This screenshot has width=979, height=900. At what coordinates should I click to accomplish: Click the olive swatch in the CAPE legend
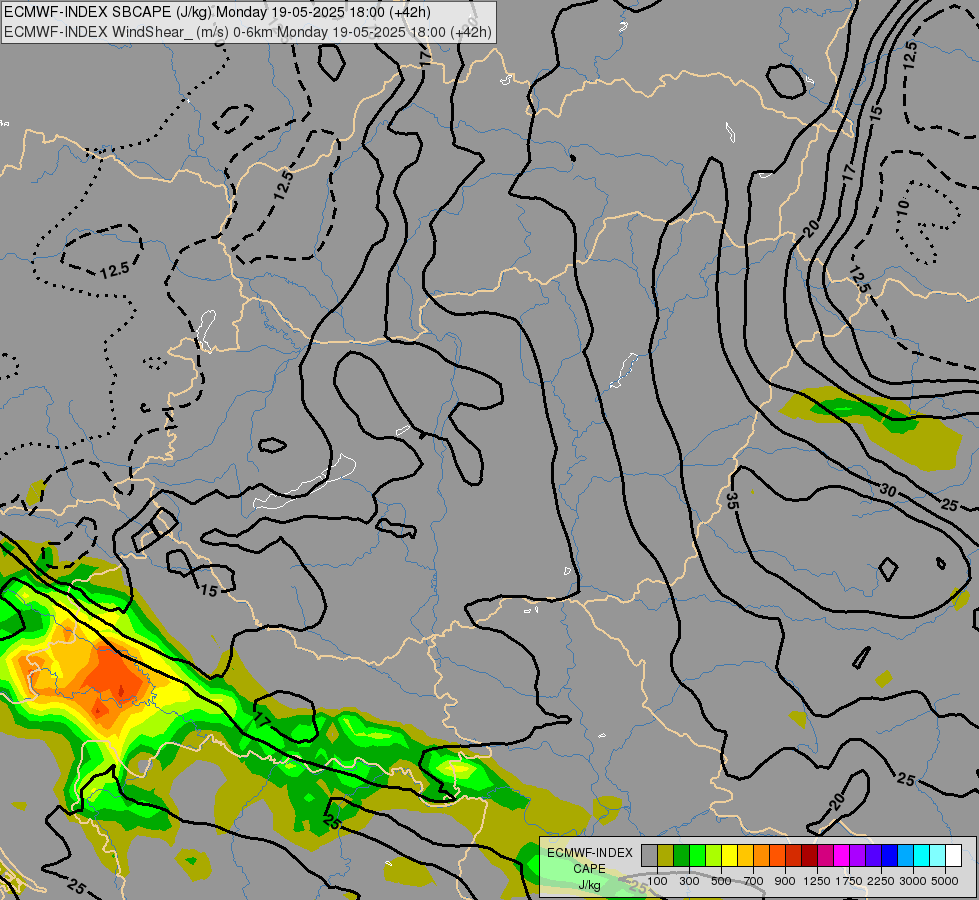(x=666, y=856)
